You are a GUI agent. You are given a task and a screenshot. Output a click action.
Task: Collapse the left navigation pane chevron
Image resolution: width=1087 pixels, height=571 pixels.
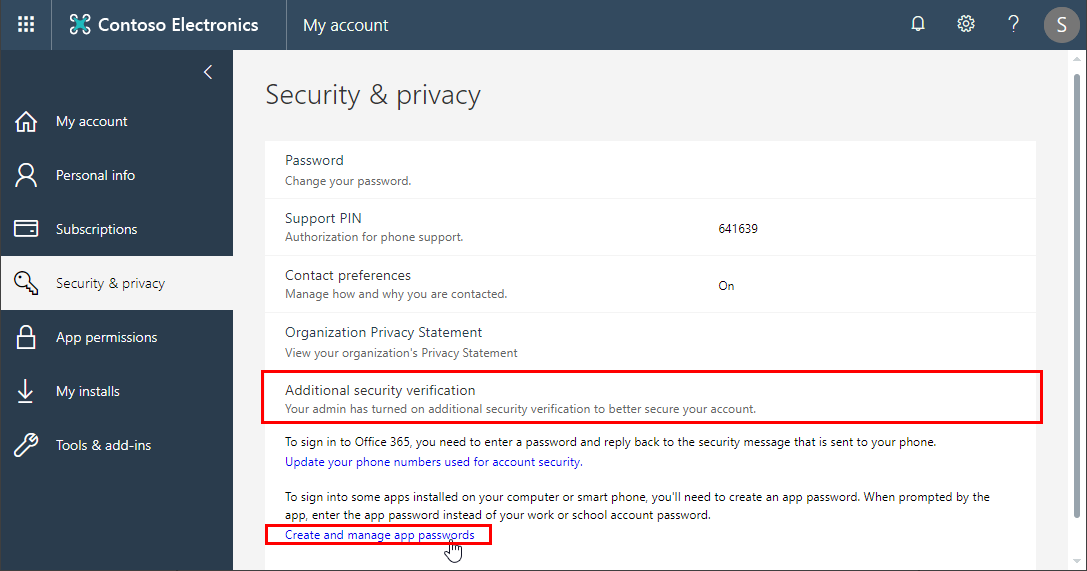208,72
